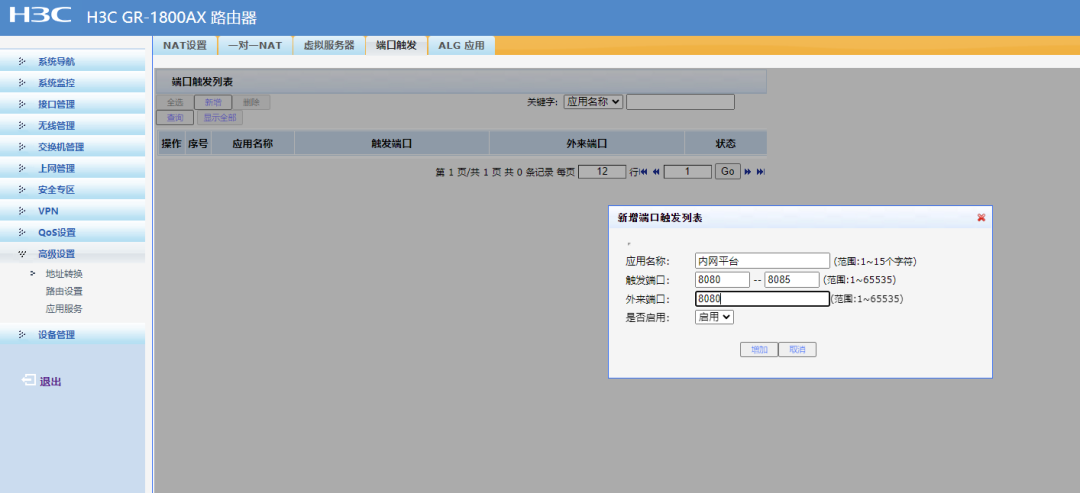
Task: Click 触发端口 end field showing 8085
Action: 792,280
